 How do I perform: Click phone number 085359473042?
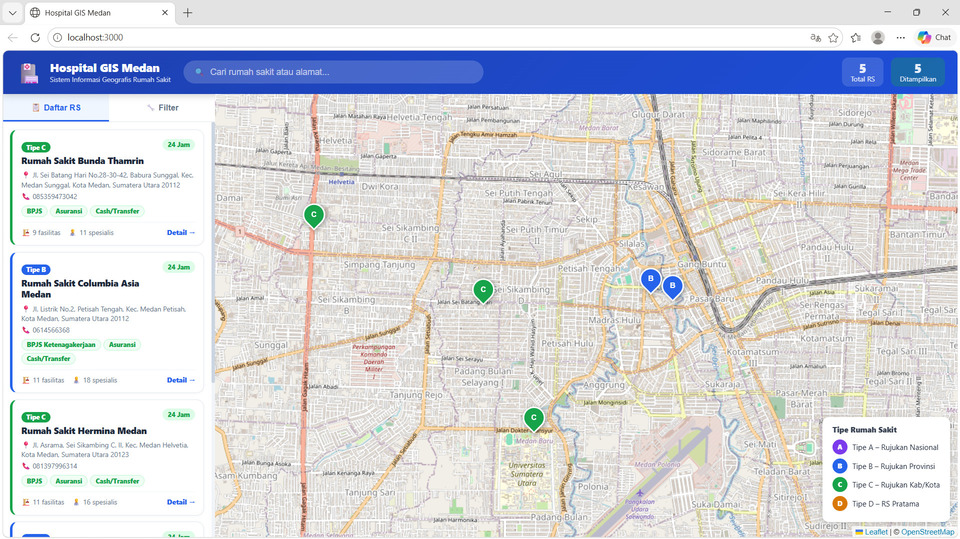click(x=54, y=197)
